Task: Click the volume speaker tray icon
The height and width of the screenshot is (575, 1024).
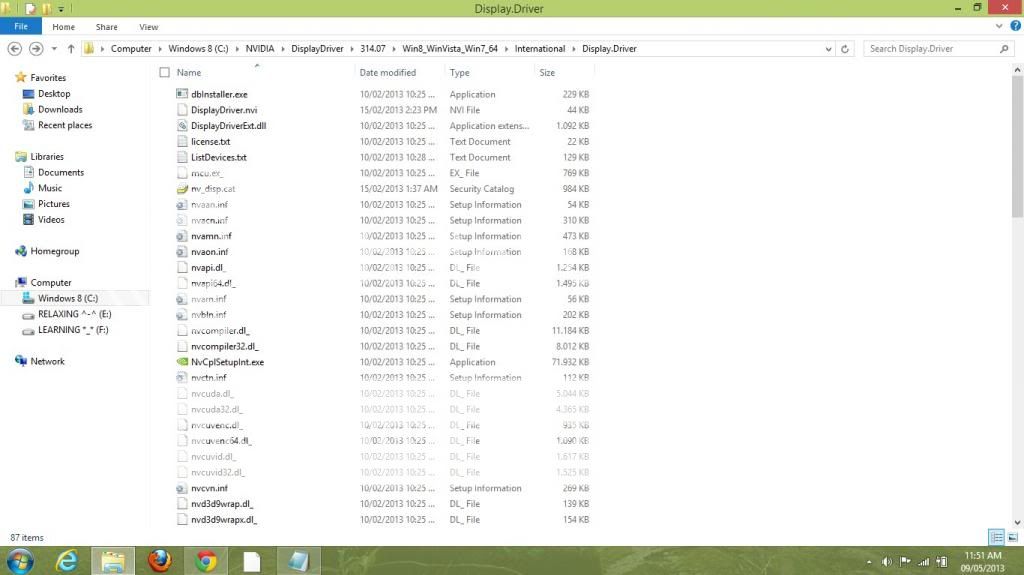Action: coord(886,561)
